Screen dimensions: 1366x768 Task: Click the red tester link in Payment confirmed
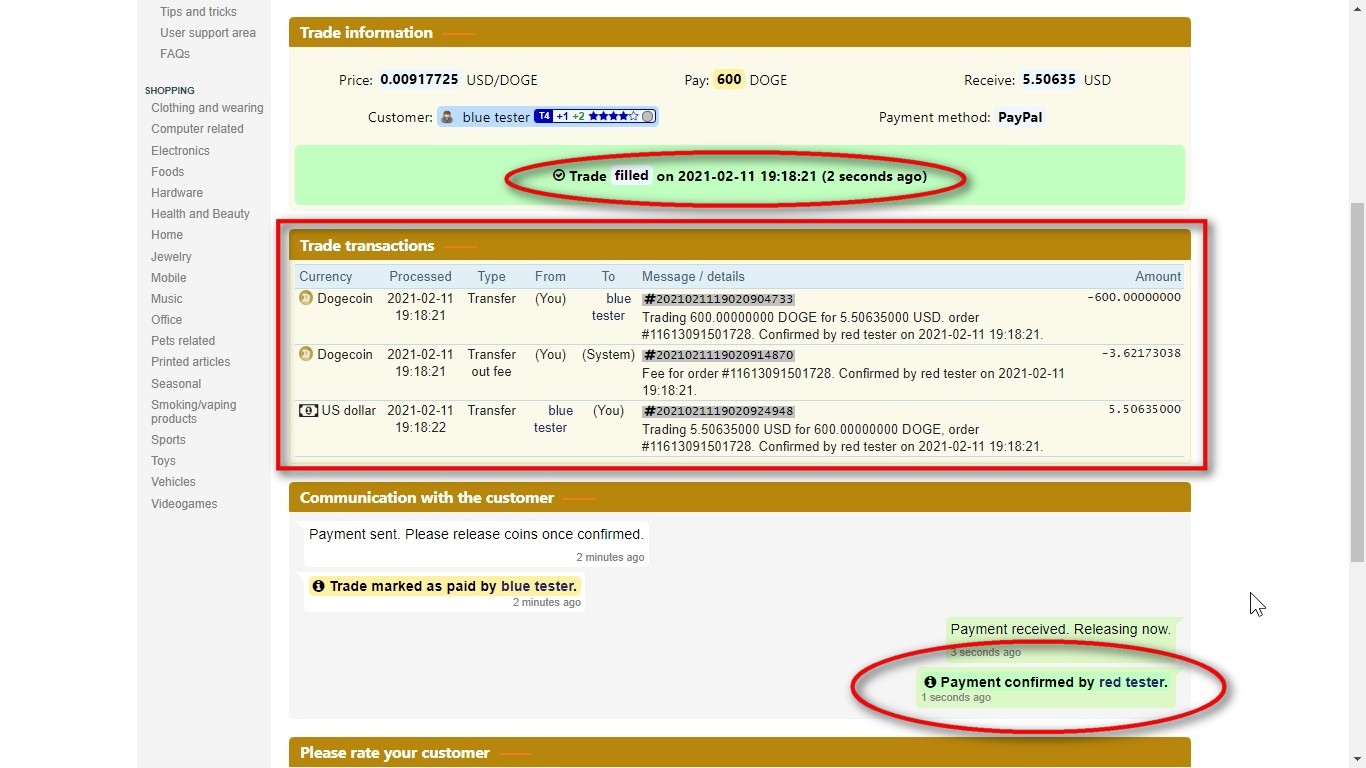point(1132,682)
